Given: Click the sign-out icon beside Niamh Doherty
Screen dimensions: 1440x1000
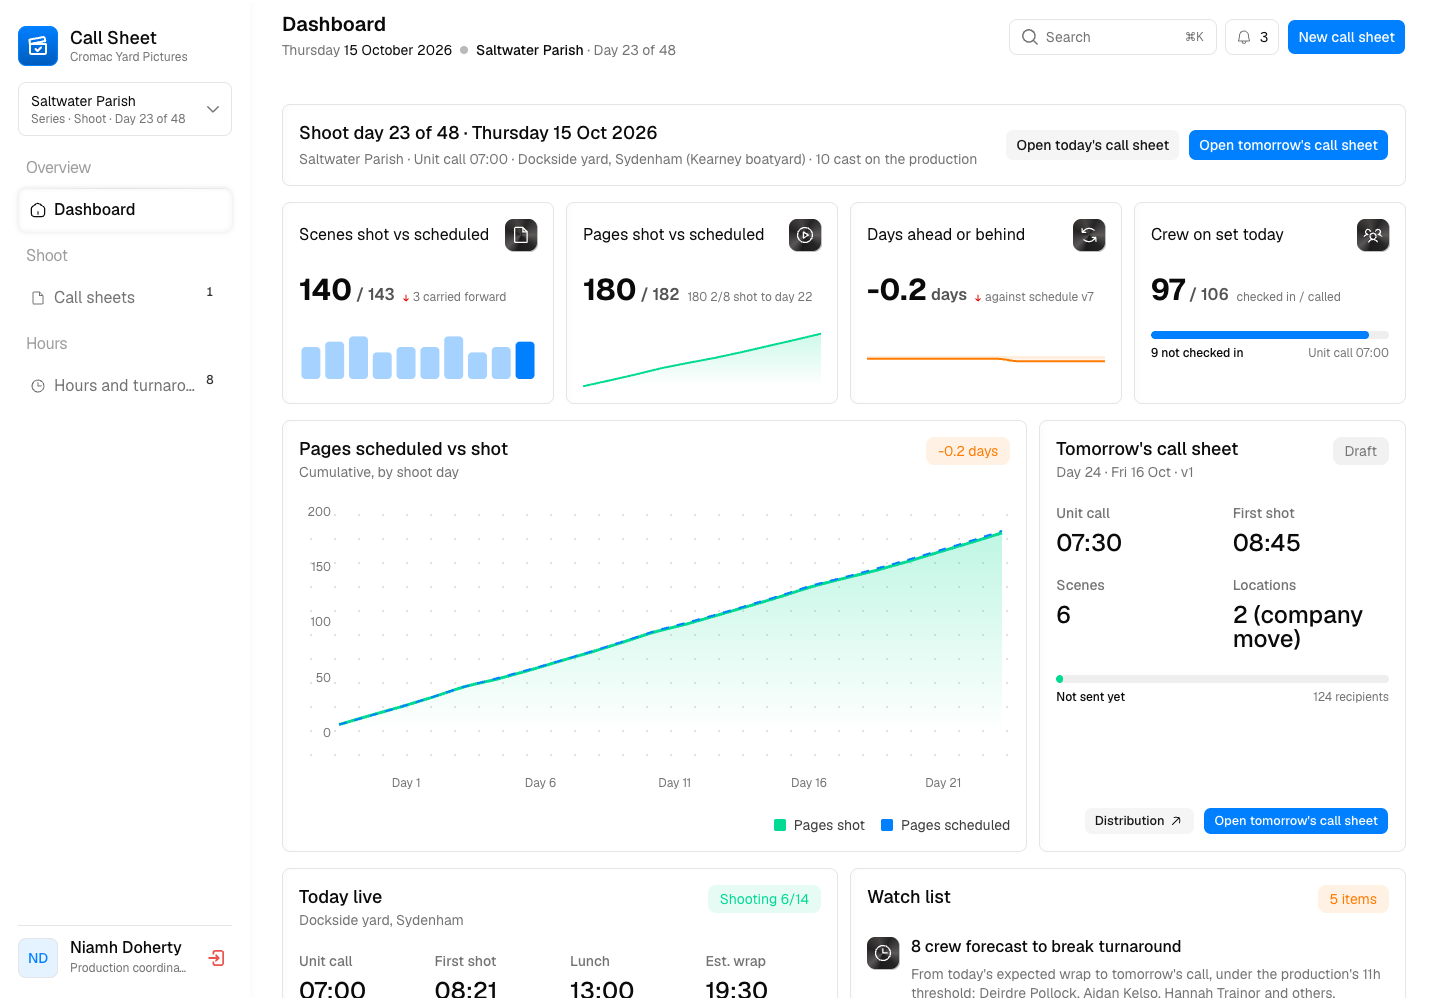Looking at the screenshot, I should point(216,958).
